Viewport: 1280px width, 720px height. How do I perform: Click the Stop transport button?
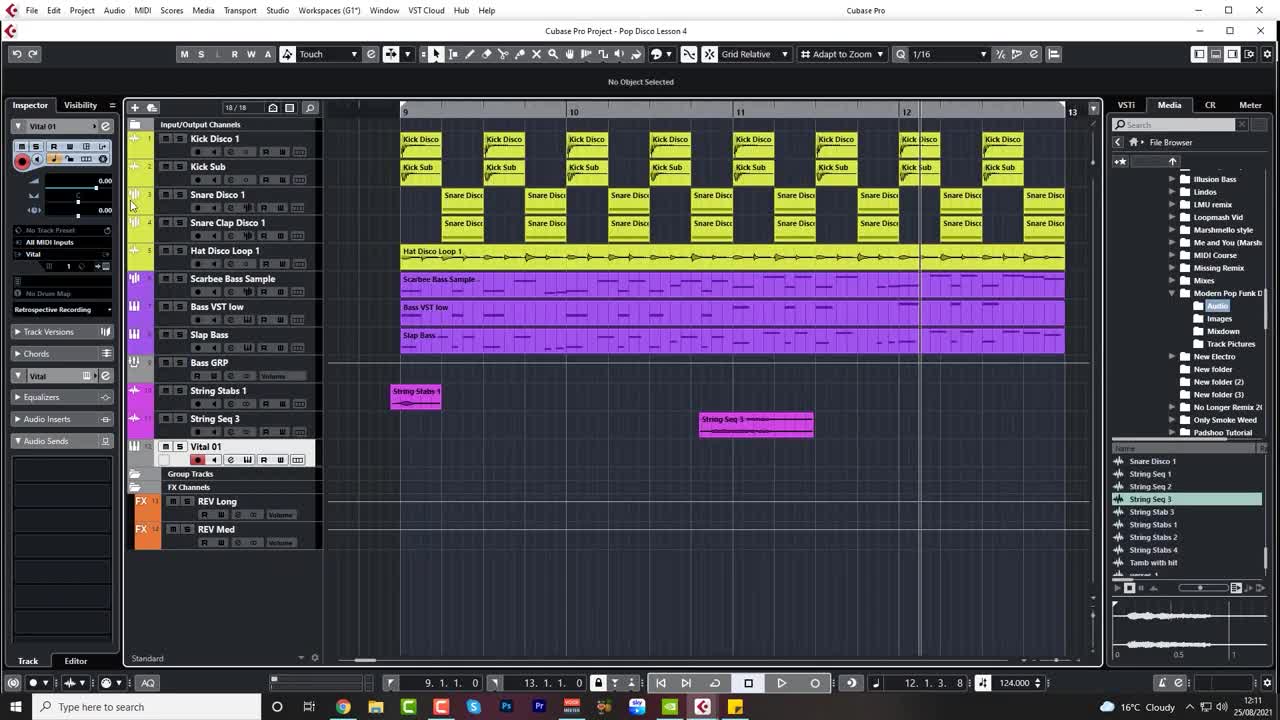[748, 683]
